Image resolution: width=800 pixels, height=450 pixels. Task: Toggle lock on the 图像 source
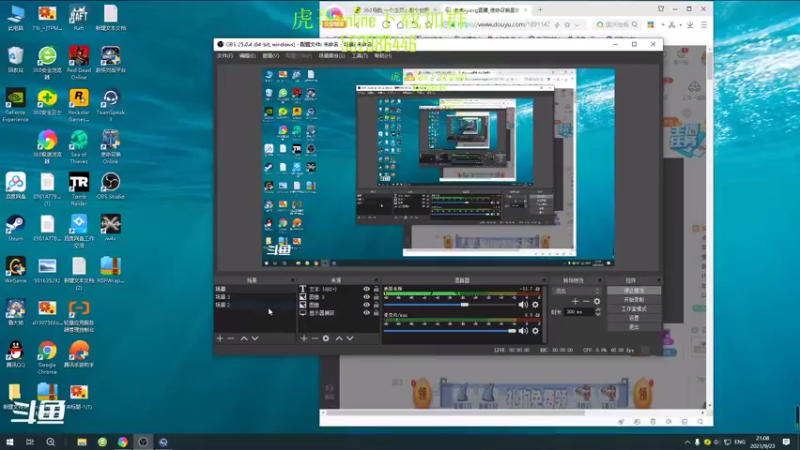coord(376,305)
